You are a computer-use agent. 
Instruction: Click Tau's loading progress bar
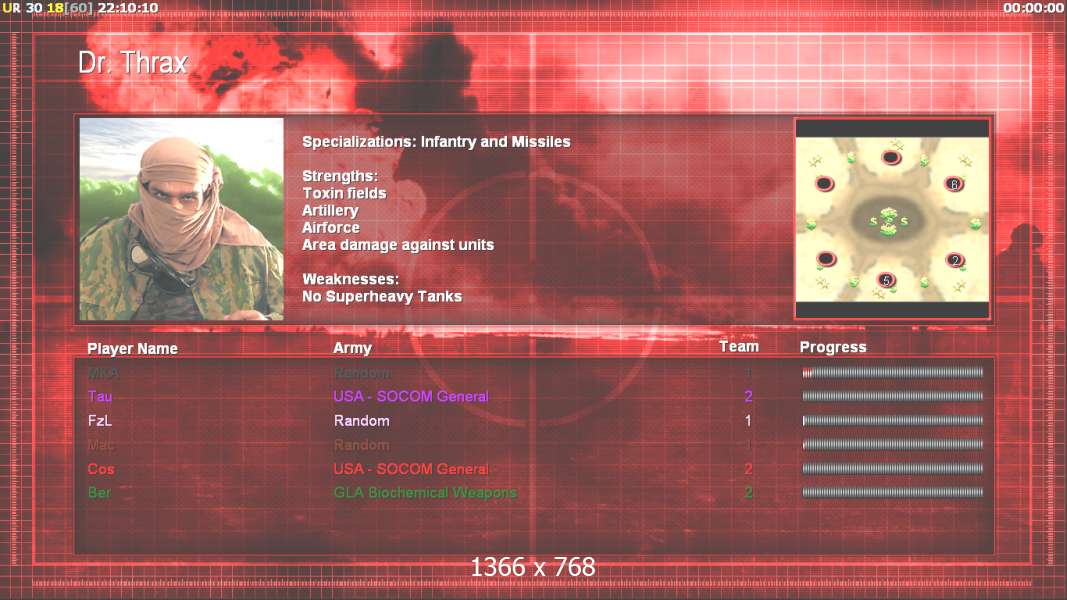coord(893,396)
